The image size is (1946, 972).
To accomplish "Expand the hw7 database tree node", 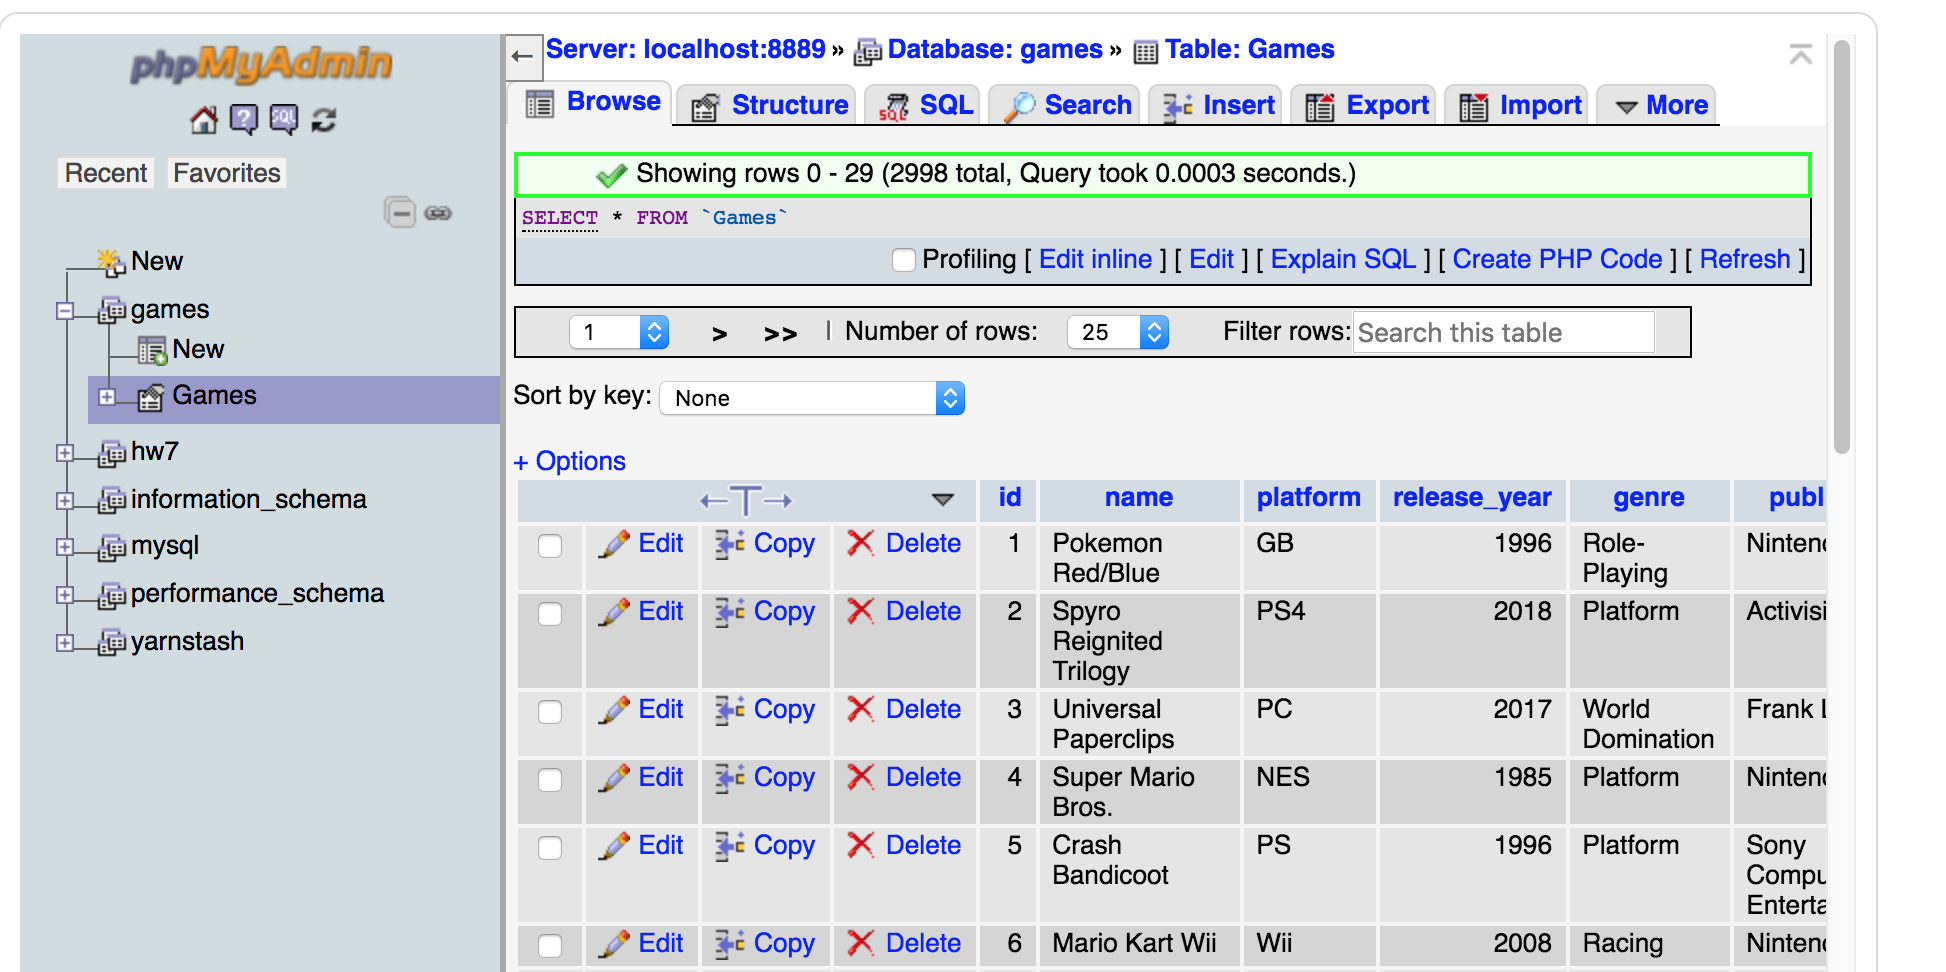I will (65, 453).
